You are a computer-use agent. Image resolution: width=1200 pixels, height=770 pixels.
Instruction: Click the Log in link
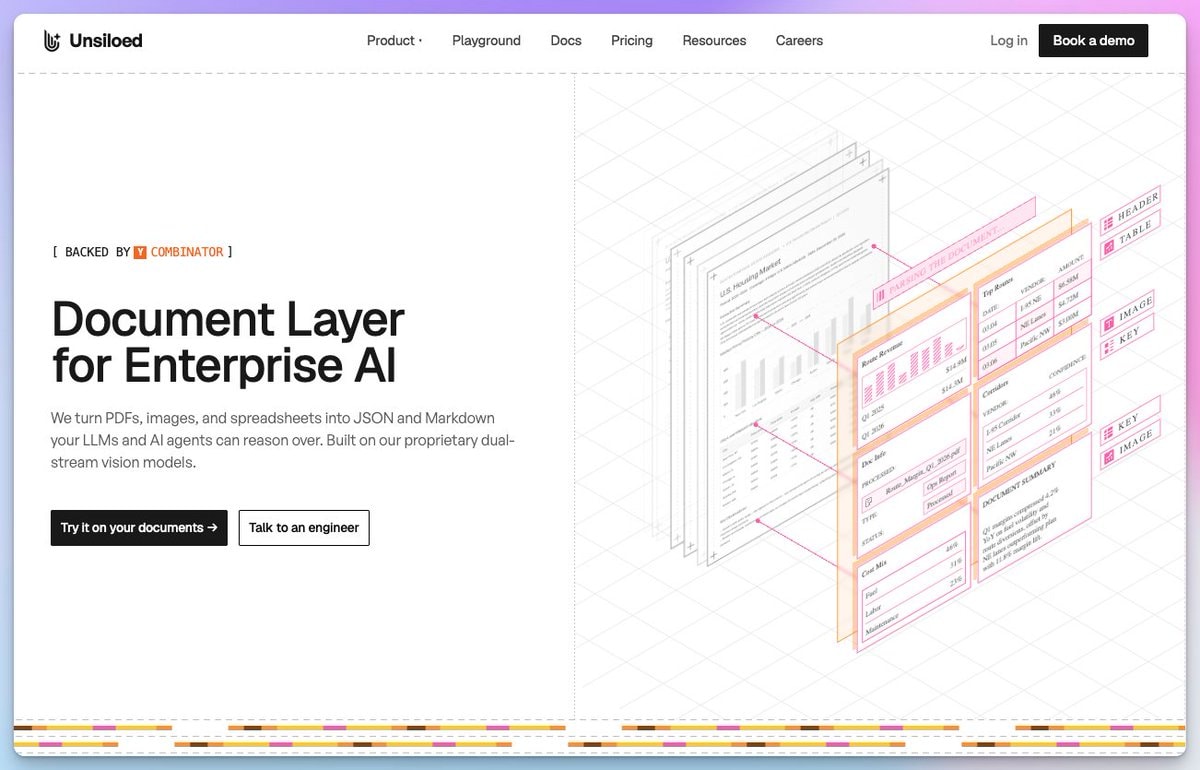[1008, 41]
